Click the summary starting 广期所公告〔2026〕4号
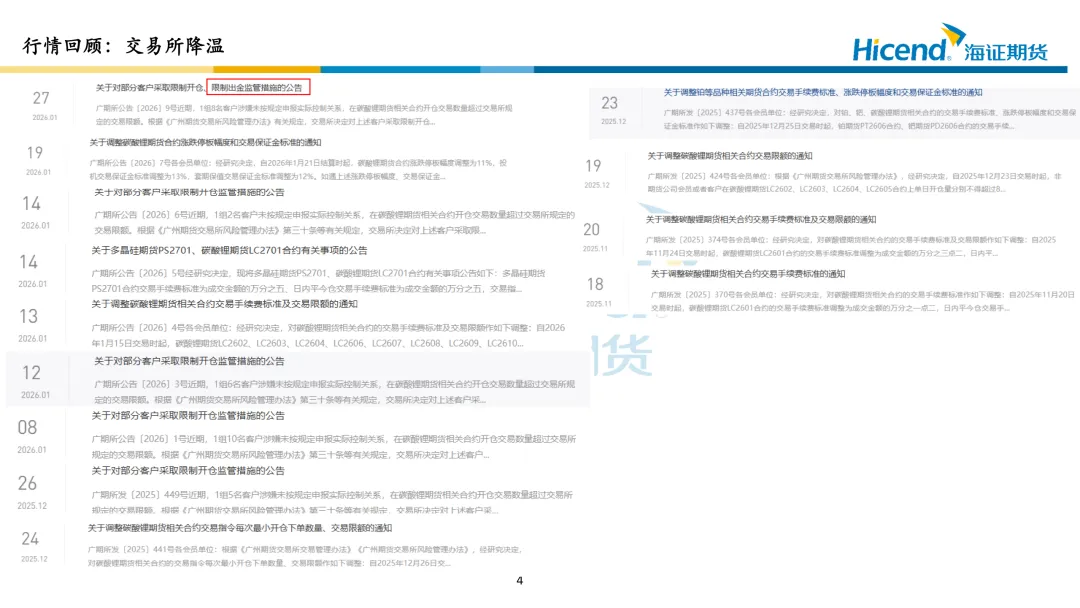This screenshot has height=608, width=1080. pos(328,335)
